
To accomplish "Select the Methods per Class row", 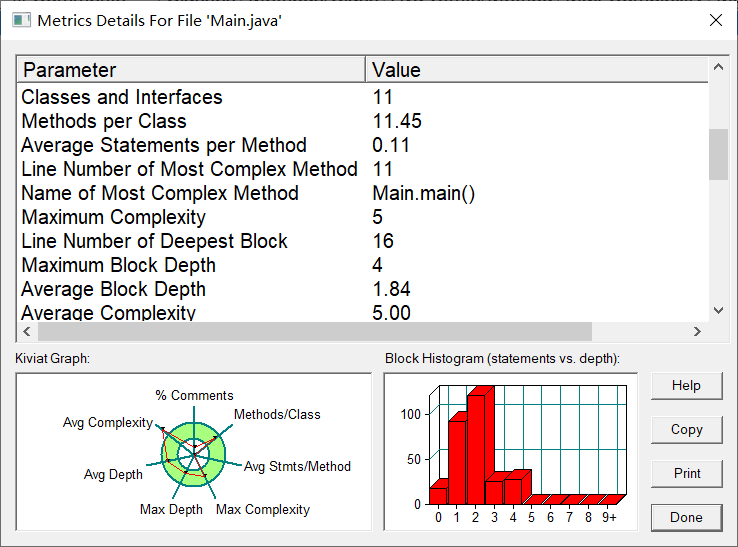I will pos(362,121).
